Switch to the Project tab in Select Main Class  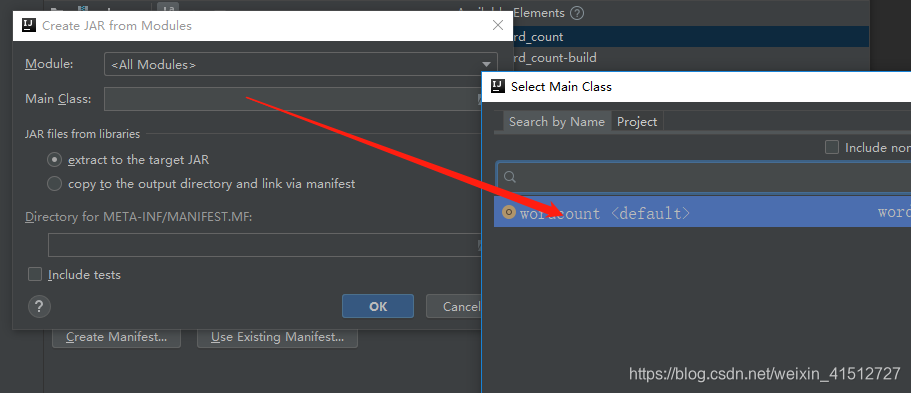(637, 122)
